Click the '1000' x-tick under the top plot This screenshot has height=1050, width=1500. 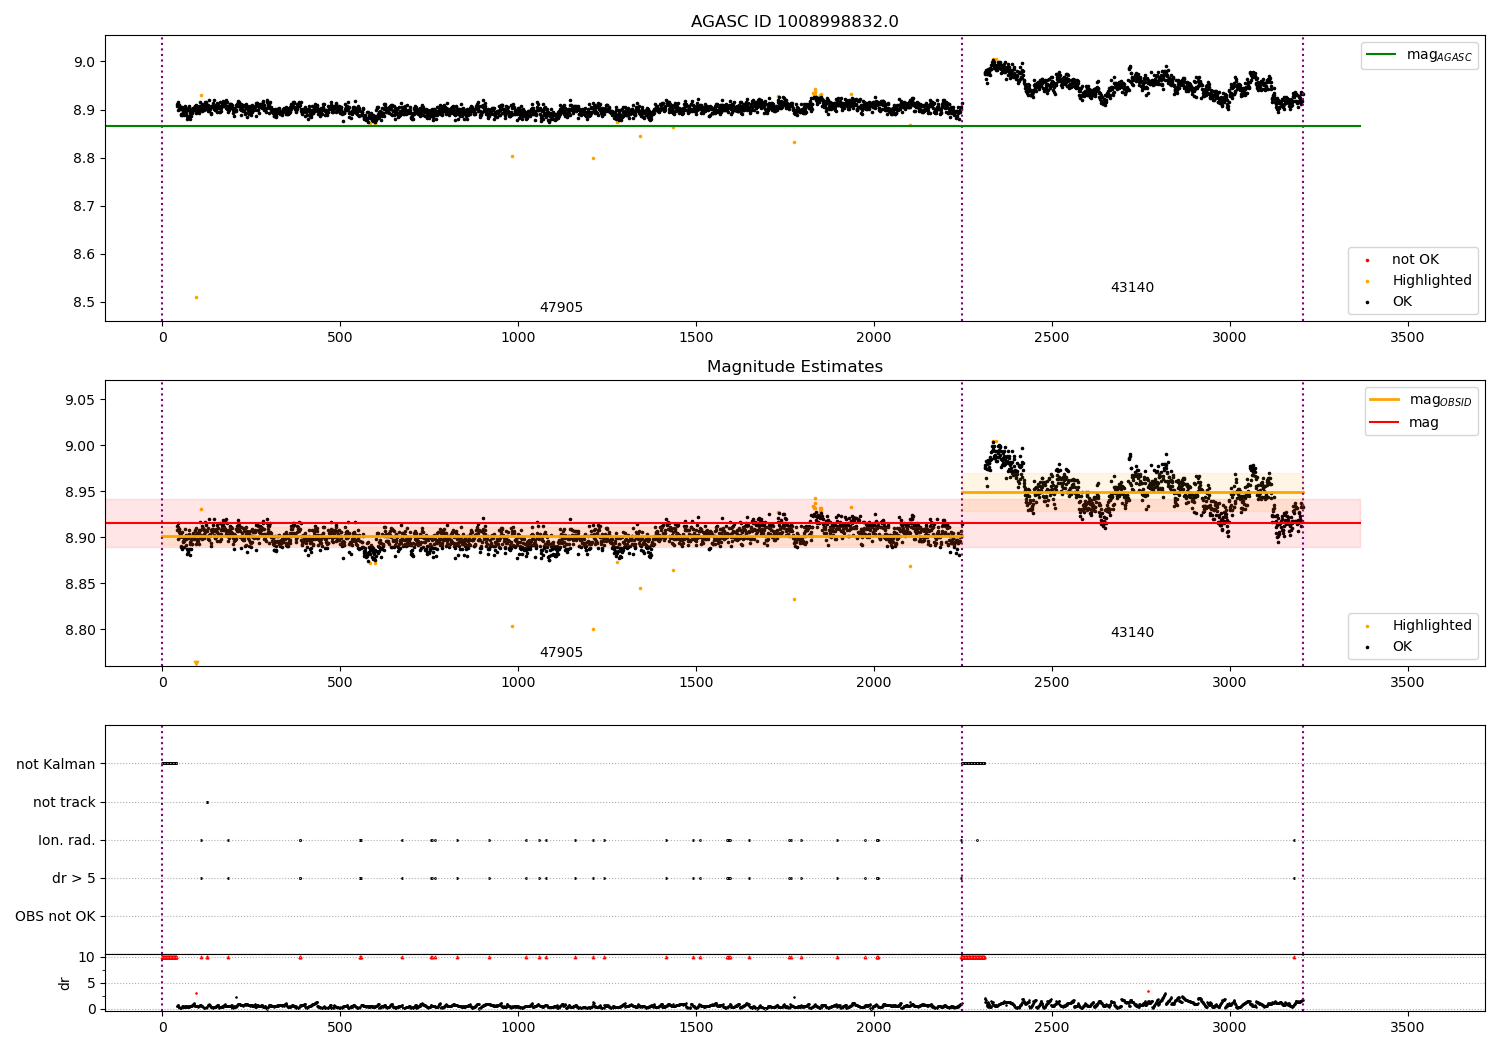pos(518,338)
